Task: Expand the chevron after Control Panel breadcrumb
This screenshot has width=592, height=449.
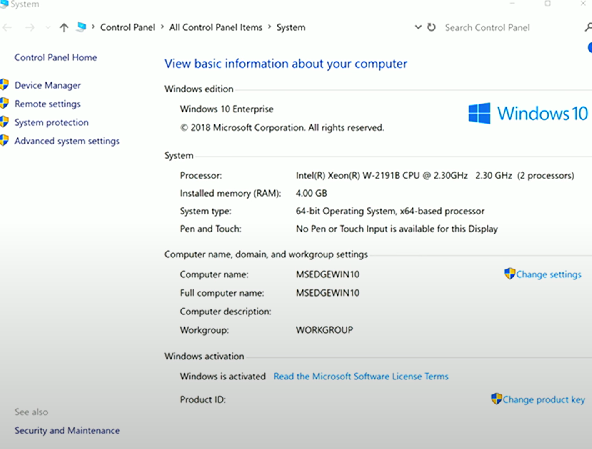Action: (x=162, y=27)
